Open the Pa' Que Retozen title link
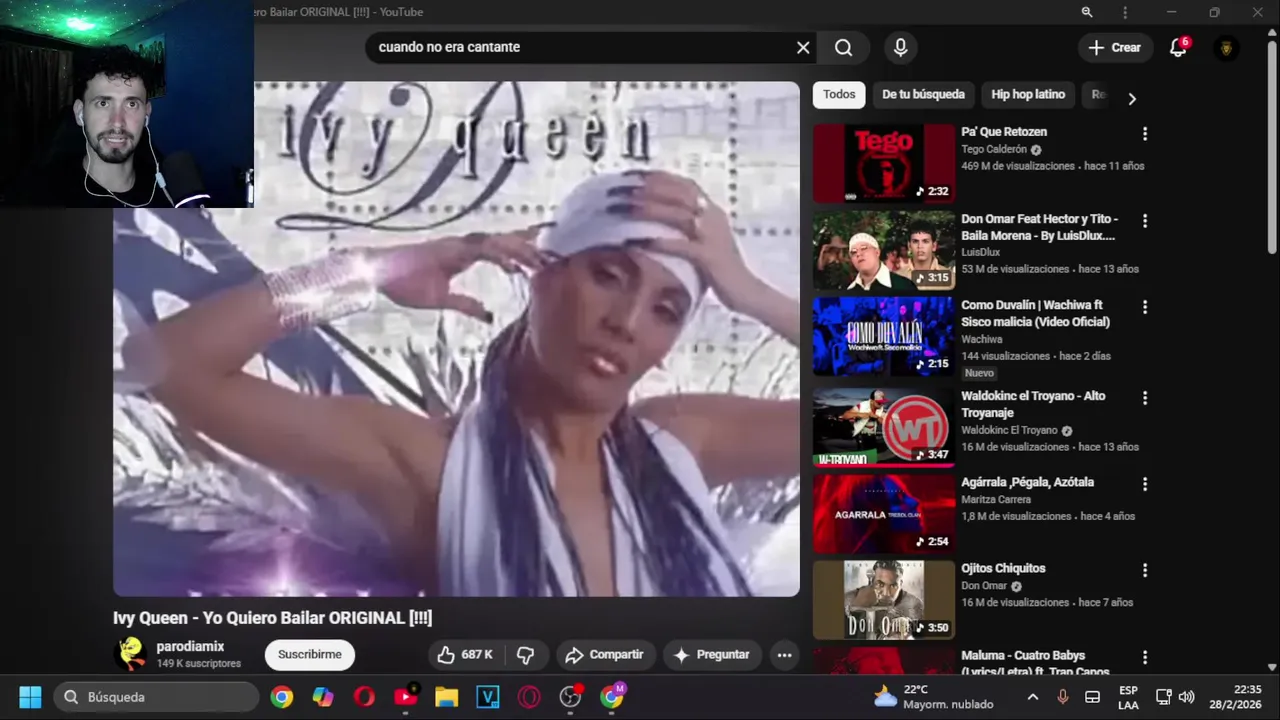This screenshot has width=1280, height=720. click(1004, 132)
